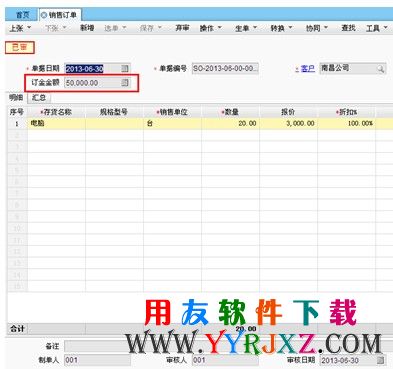The height and width of the screenshot is (369, 393).
Task: Click the 审核日期 field
Action: pos(353,360)
